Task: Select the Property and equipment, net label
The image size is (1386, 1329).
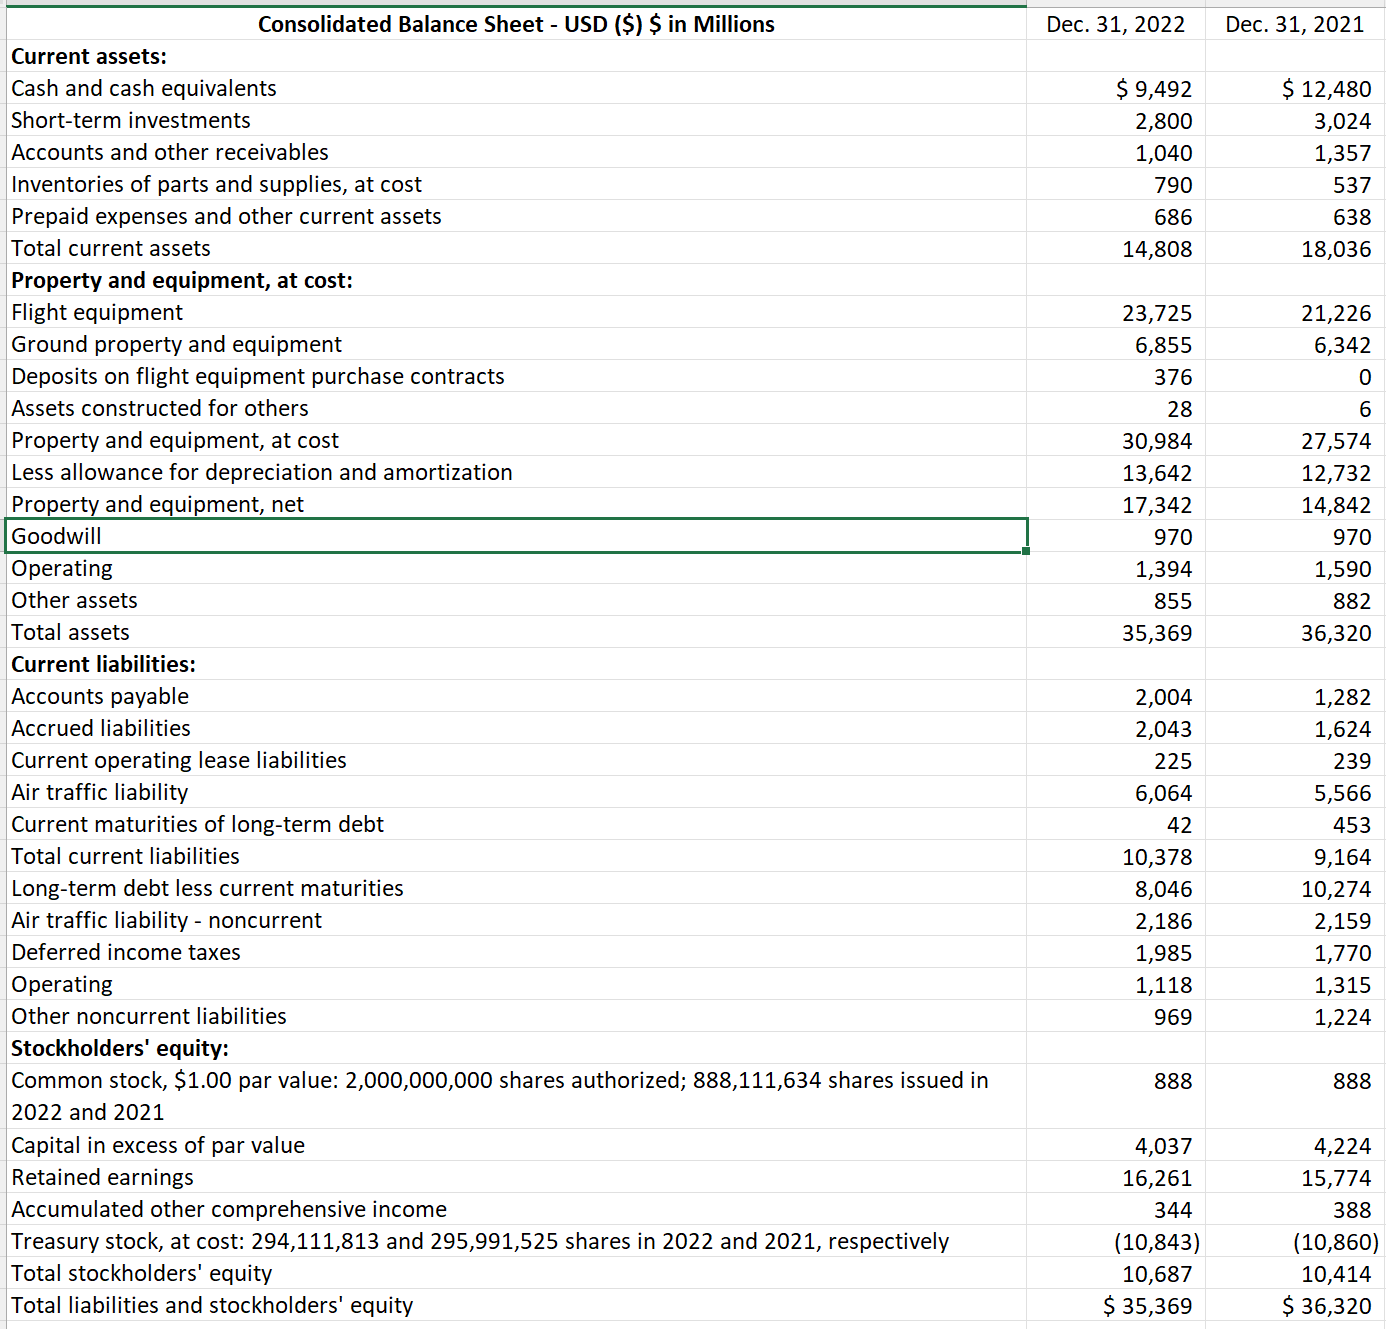Action: click(x=156, y=504)
